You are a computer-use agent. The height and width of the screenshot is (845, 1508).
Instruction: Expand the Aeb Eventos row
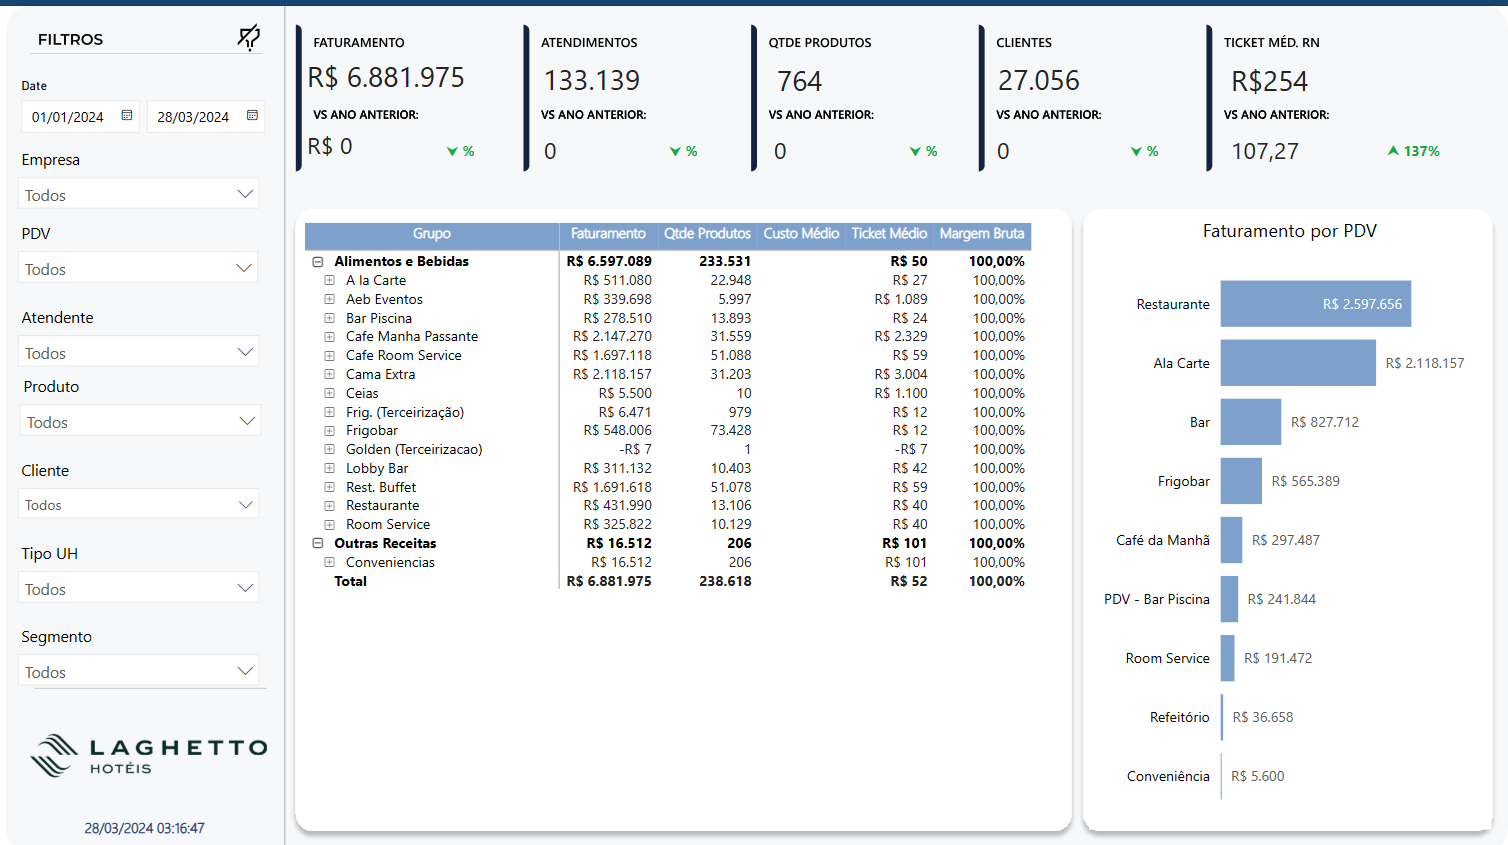(x=329, y=299)
